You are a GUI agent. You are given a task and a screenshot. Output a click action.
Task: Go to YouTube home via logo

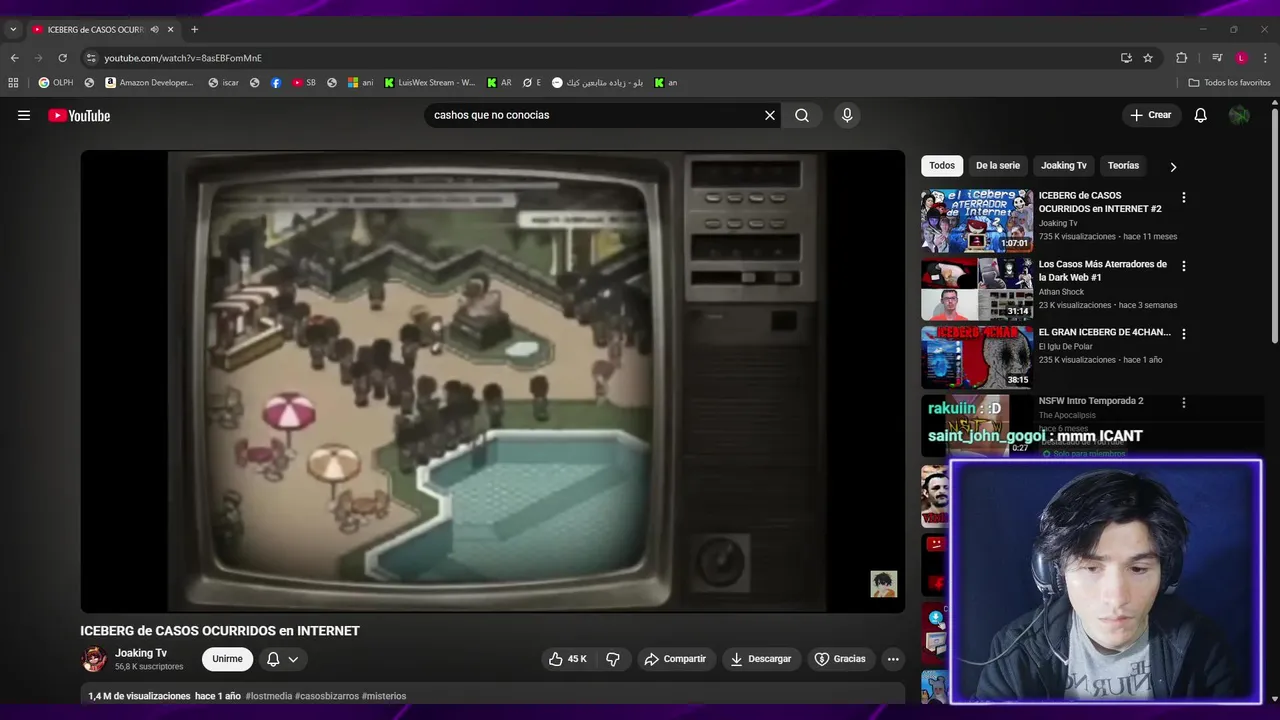(x=79, y=115)
